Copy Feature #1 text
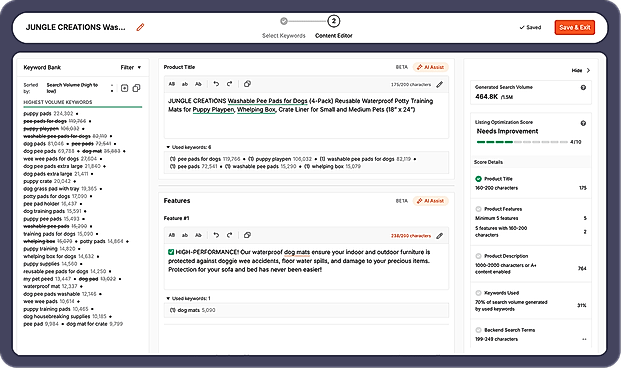The width and height of the screenshot is (621, 368). 247,235
